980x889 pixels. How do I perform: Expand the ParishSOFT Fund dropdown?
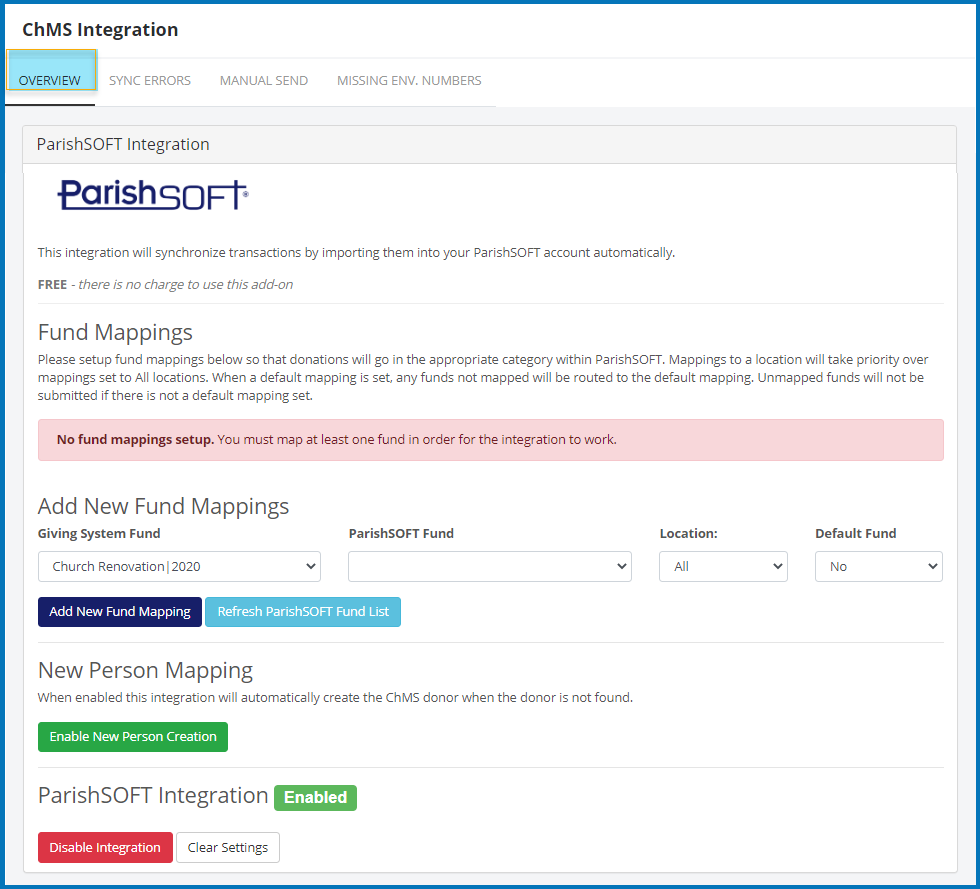[x=489, y=566]
